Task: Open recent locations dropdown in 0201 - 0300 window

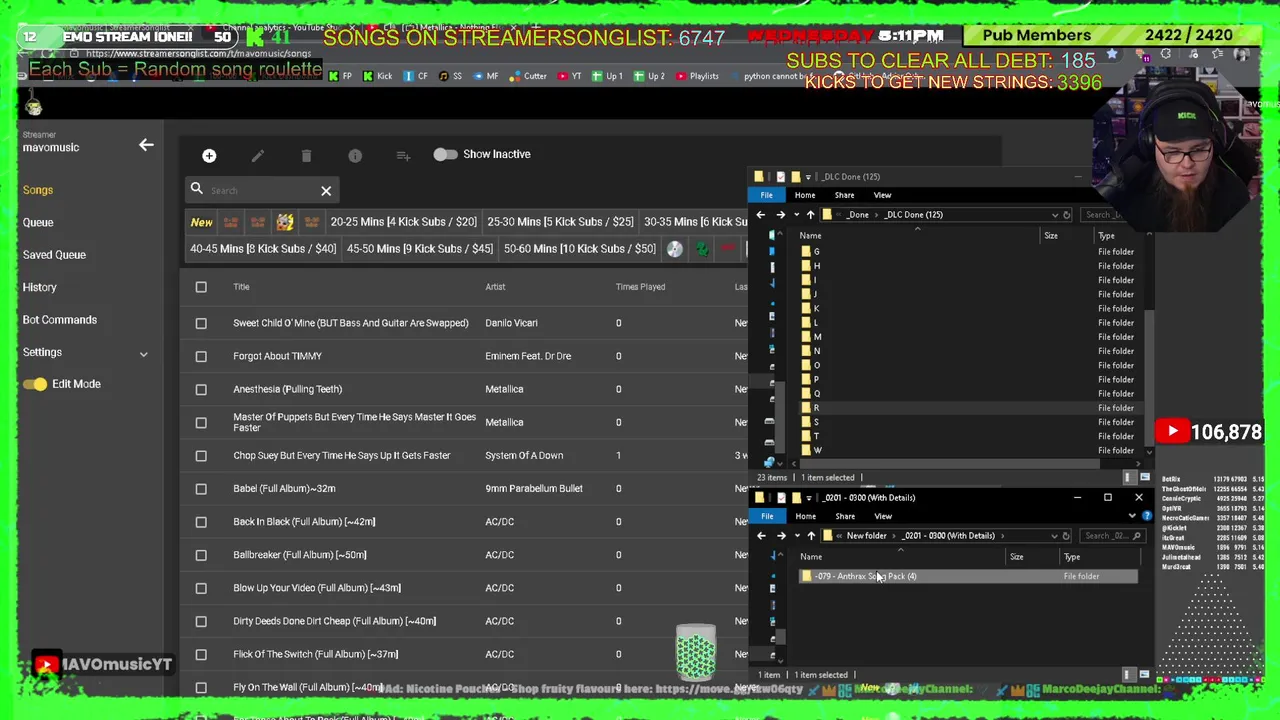Action: pyautogui.click(x=796, y=536)
